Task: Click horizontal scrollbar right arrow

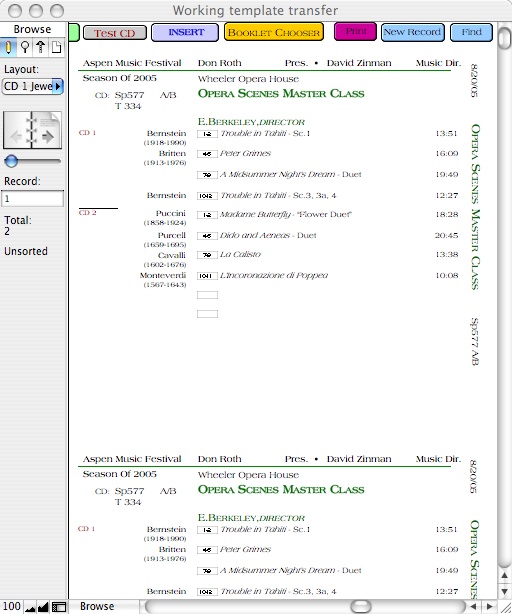Action: click(489, 607)
